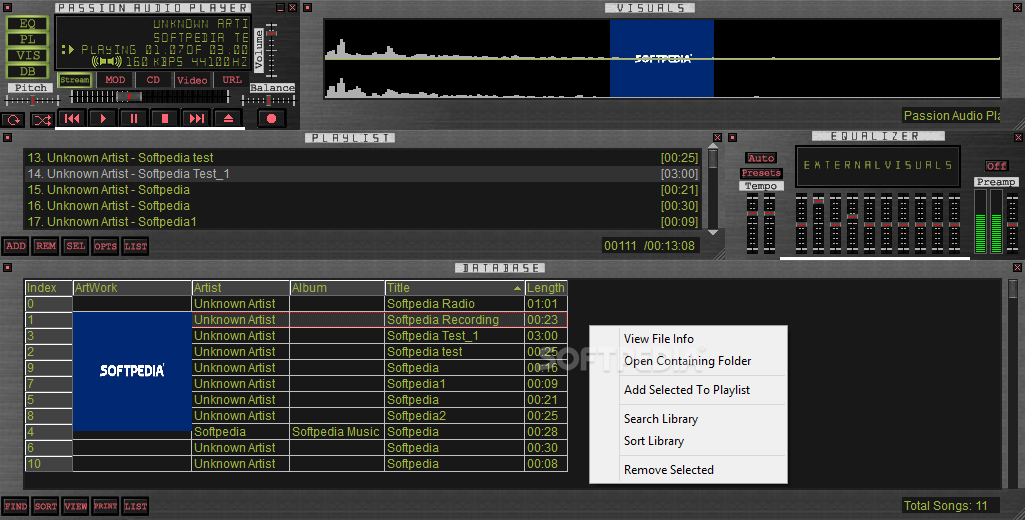Viewport: 1025px width, 520px height.
Task: Click the Pitch slider handle
Action: (x=32, y=101)
